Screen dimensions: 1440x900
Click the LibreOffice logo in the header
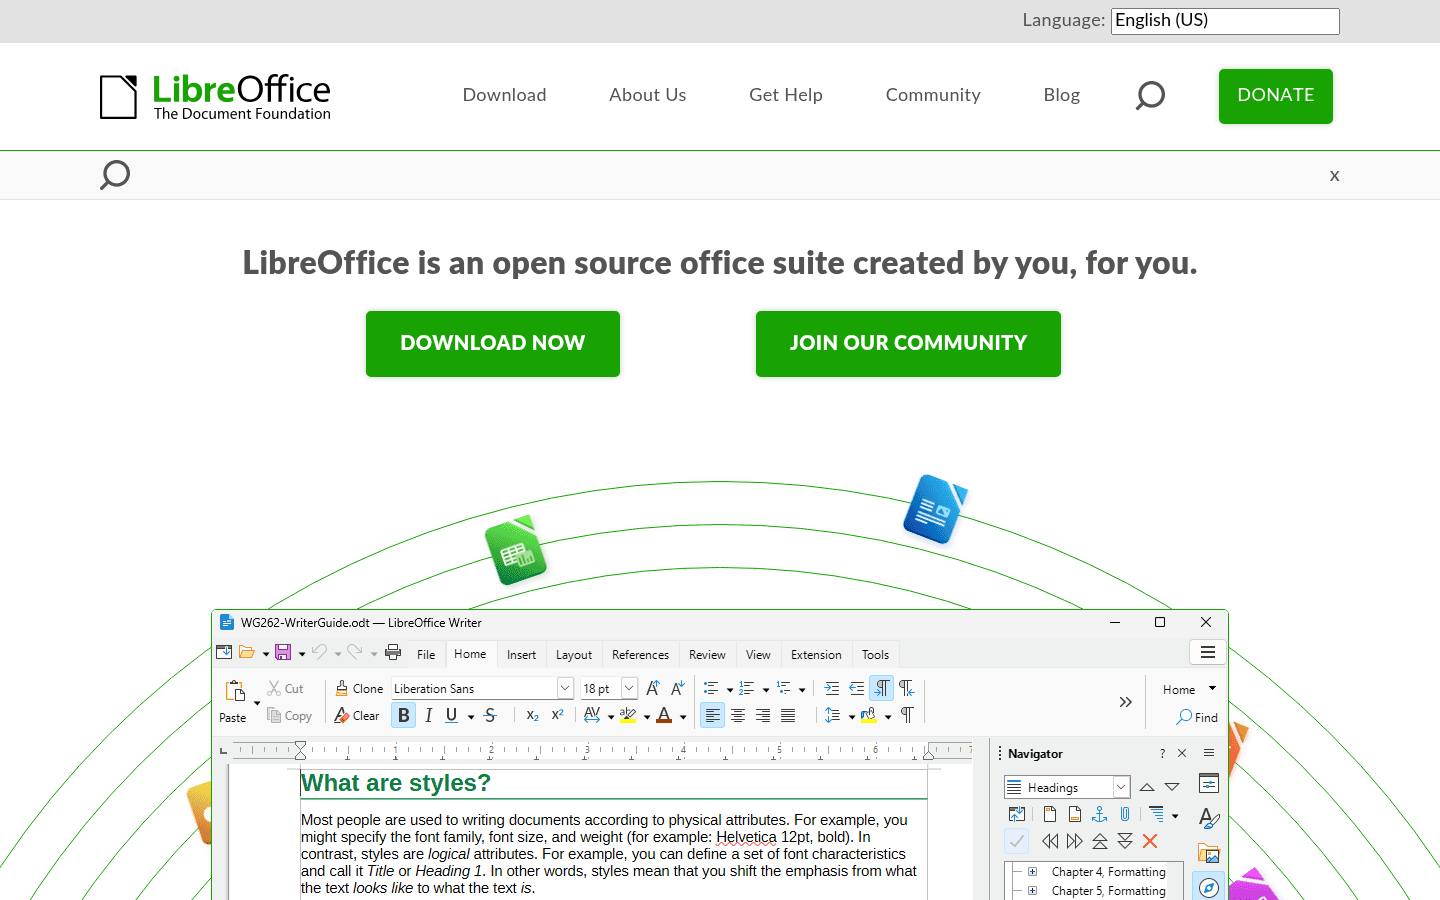coord(215,97)
